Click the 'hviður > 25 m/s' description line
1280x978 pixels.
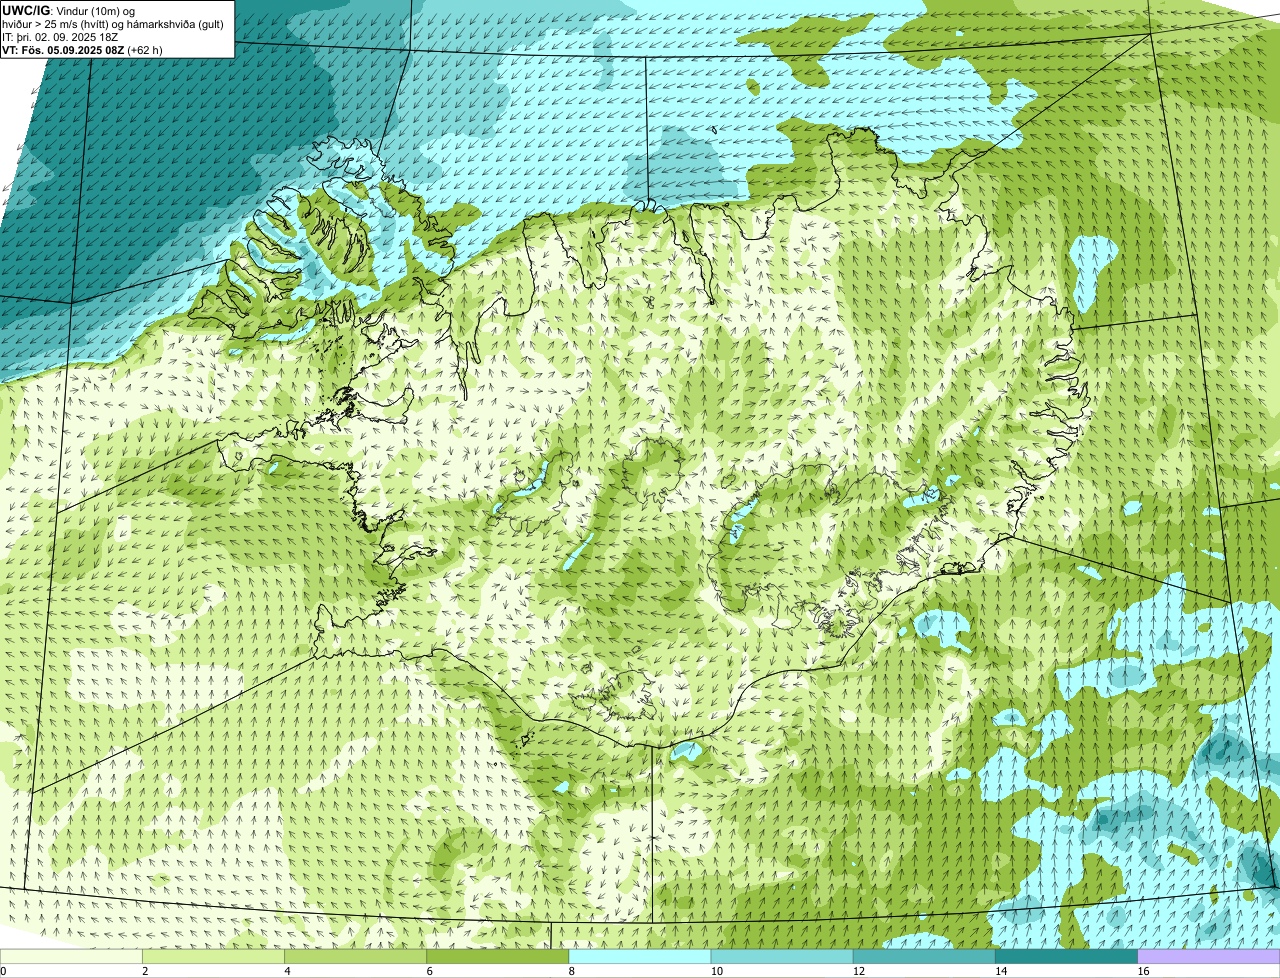pyautogui.click(x=113, y=24)
